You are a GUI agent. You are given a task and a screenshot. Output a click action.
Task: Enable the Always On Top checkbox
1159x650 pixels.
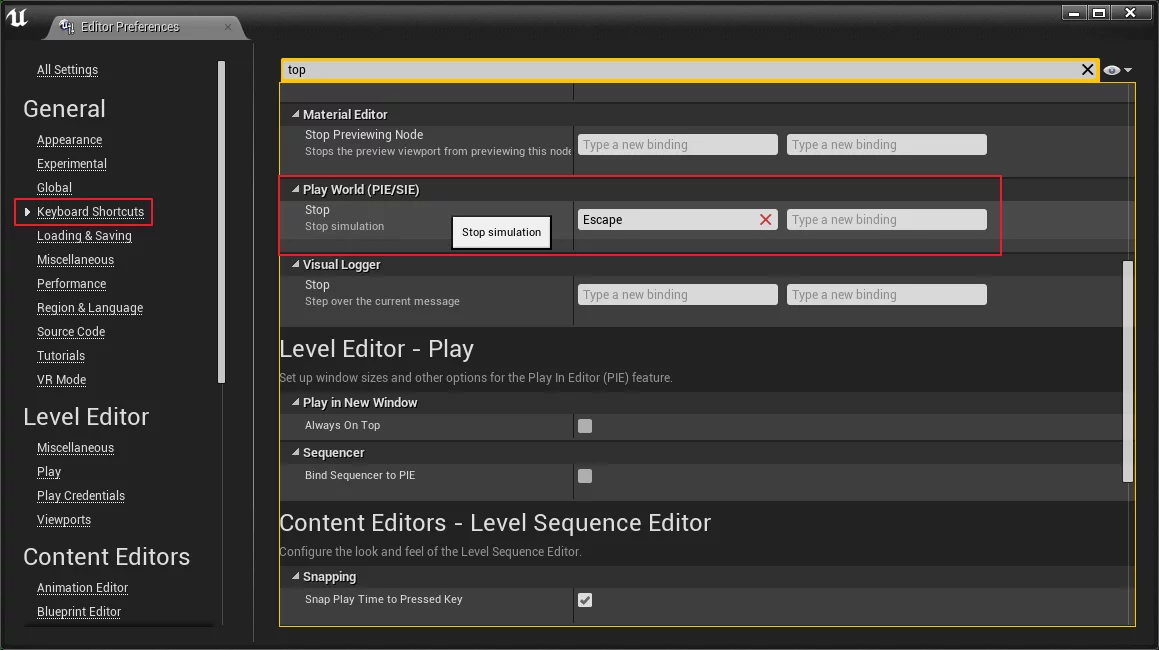tap(585, 426)
